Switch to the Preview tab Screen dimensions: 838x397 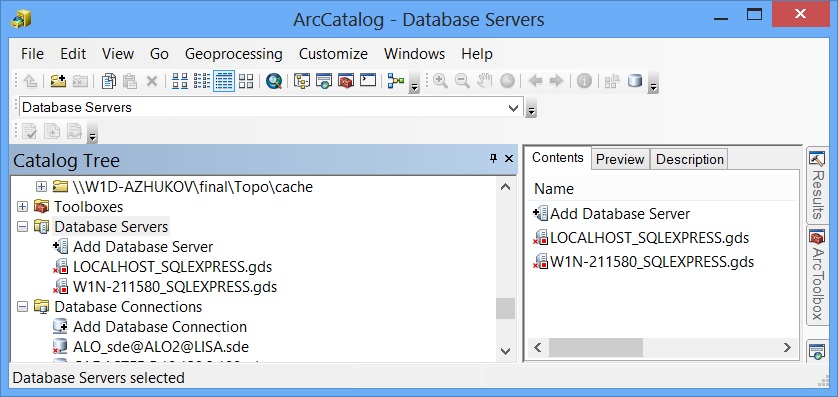(x=620, y=159)
